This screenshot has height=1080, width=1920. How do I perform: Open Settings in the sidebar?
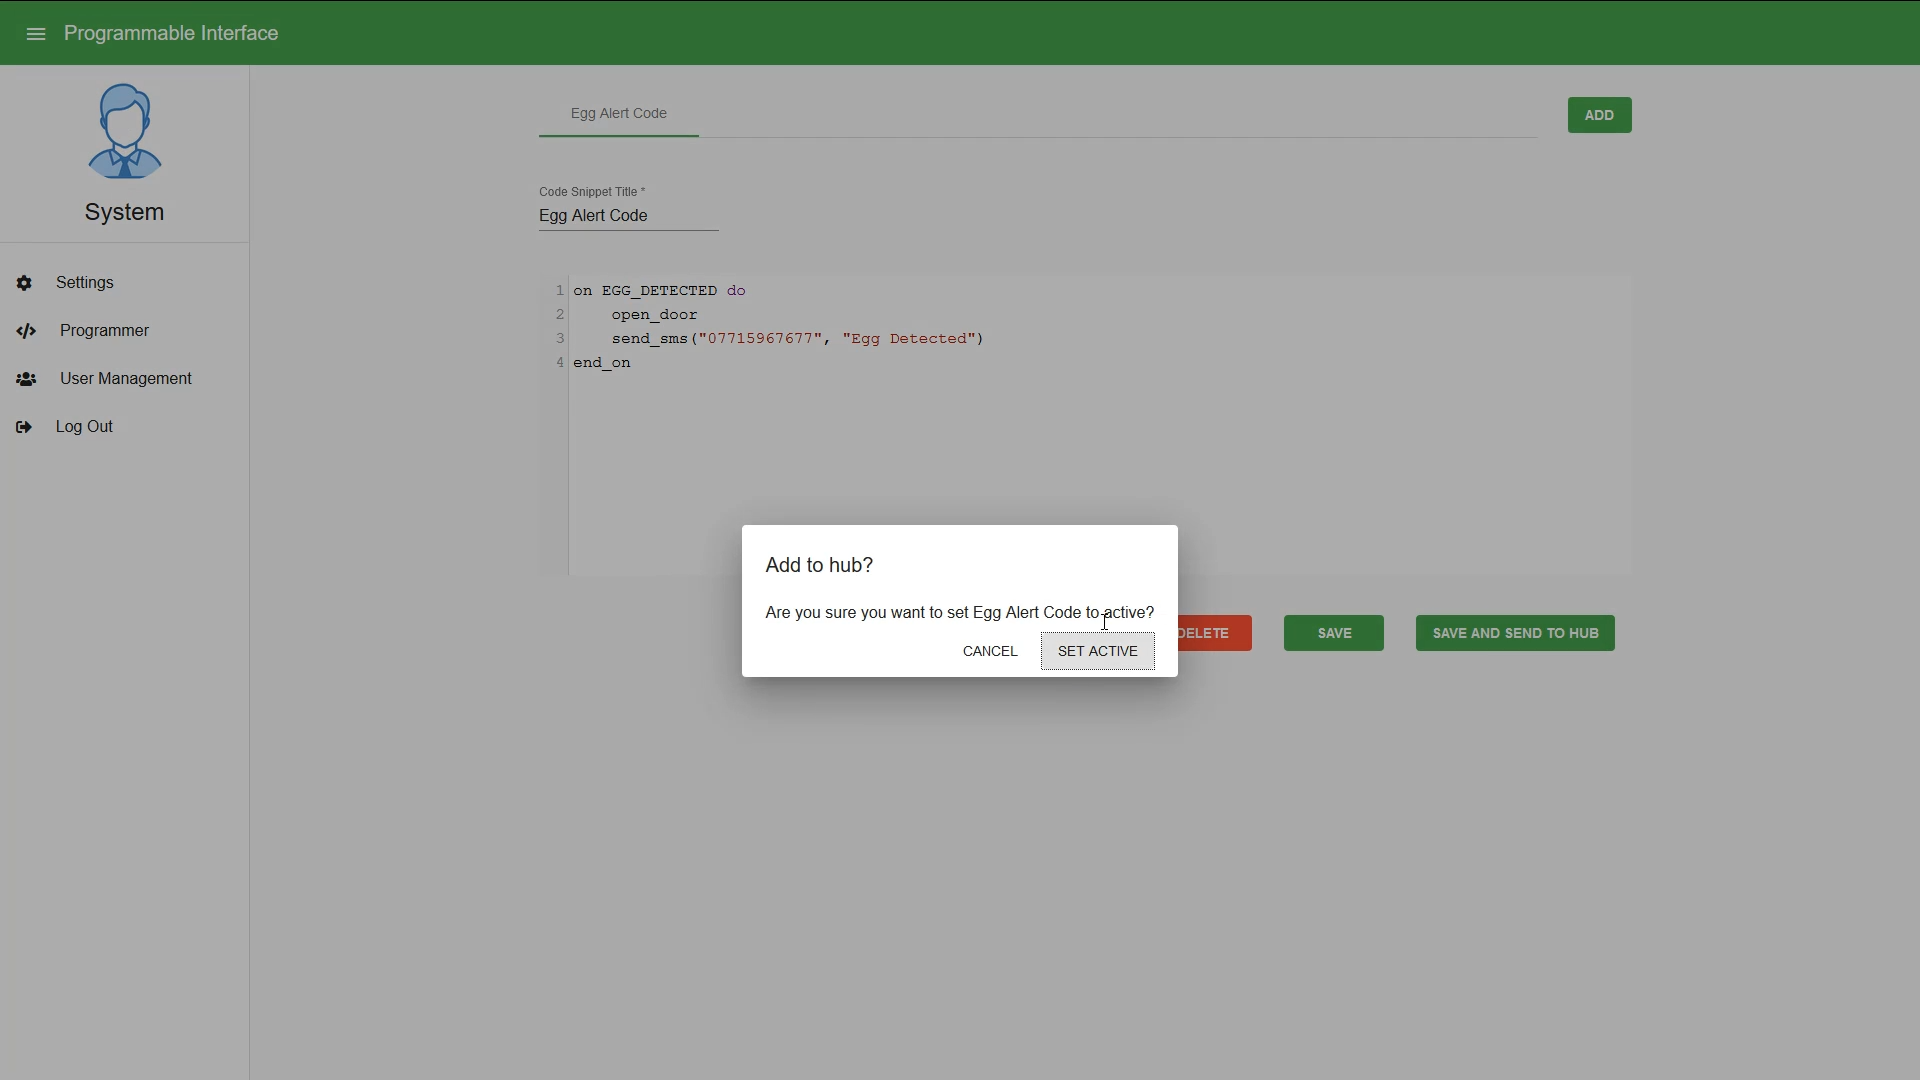(124, 283)
